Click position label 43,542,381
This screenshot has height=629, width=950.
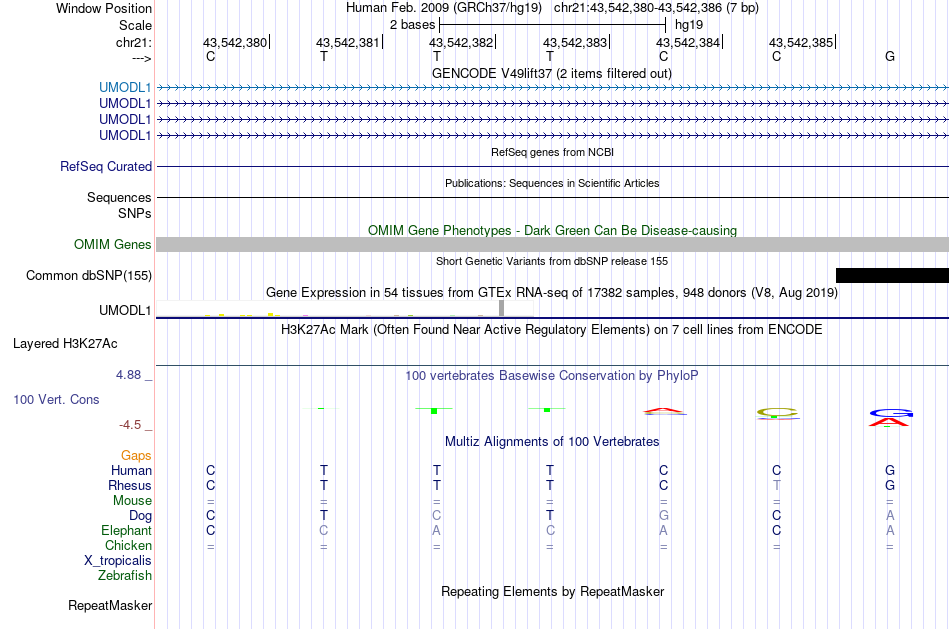click(x=348, y=42)
